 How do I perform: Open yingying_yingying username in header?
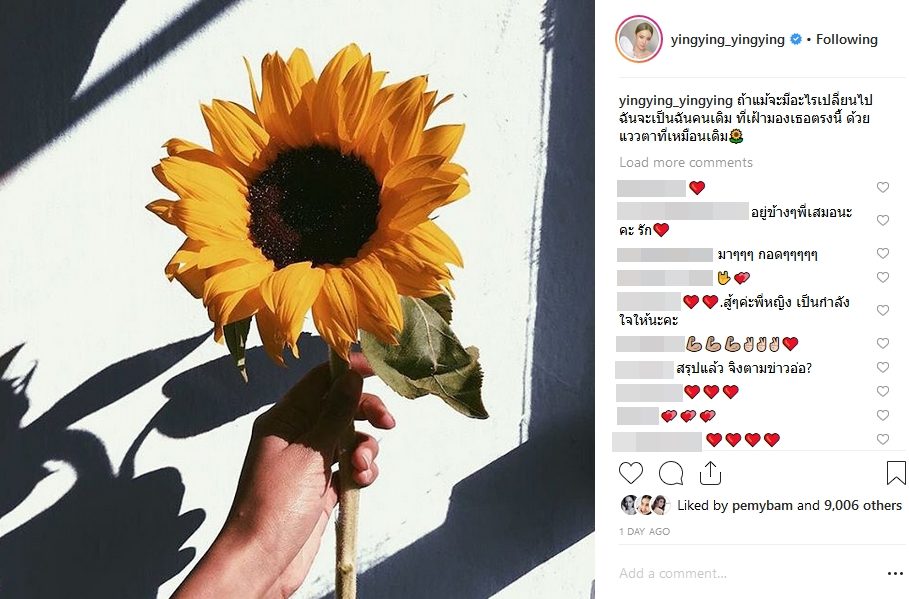728,39
